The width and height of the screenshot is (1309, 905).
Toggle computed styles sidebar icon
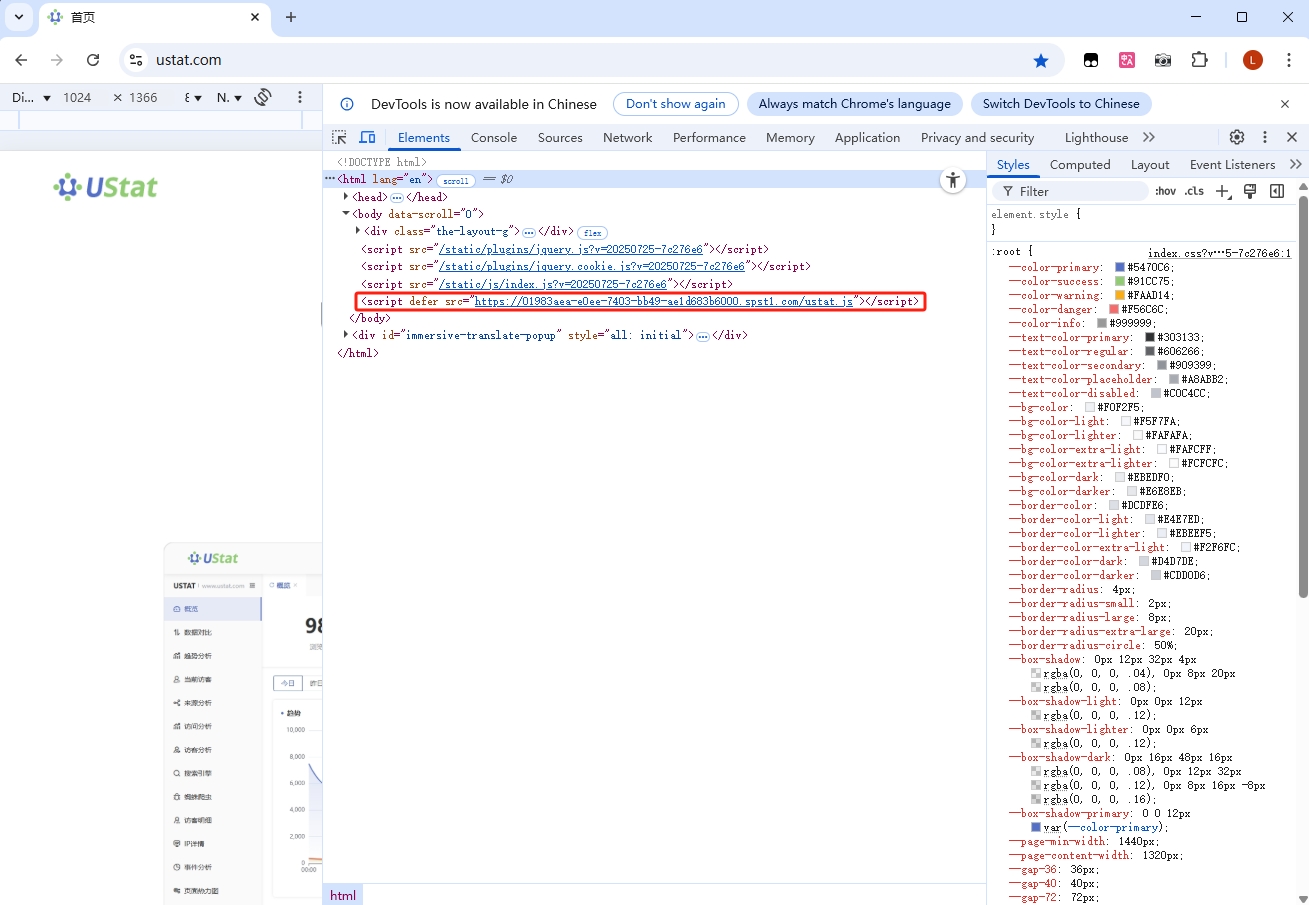click(1277, 191)
